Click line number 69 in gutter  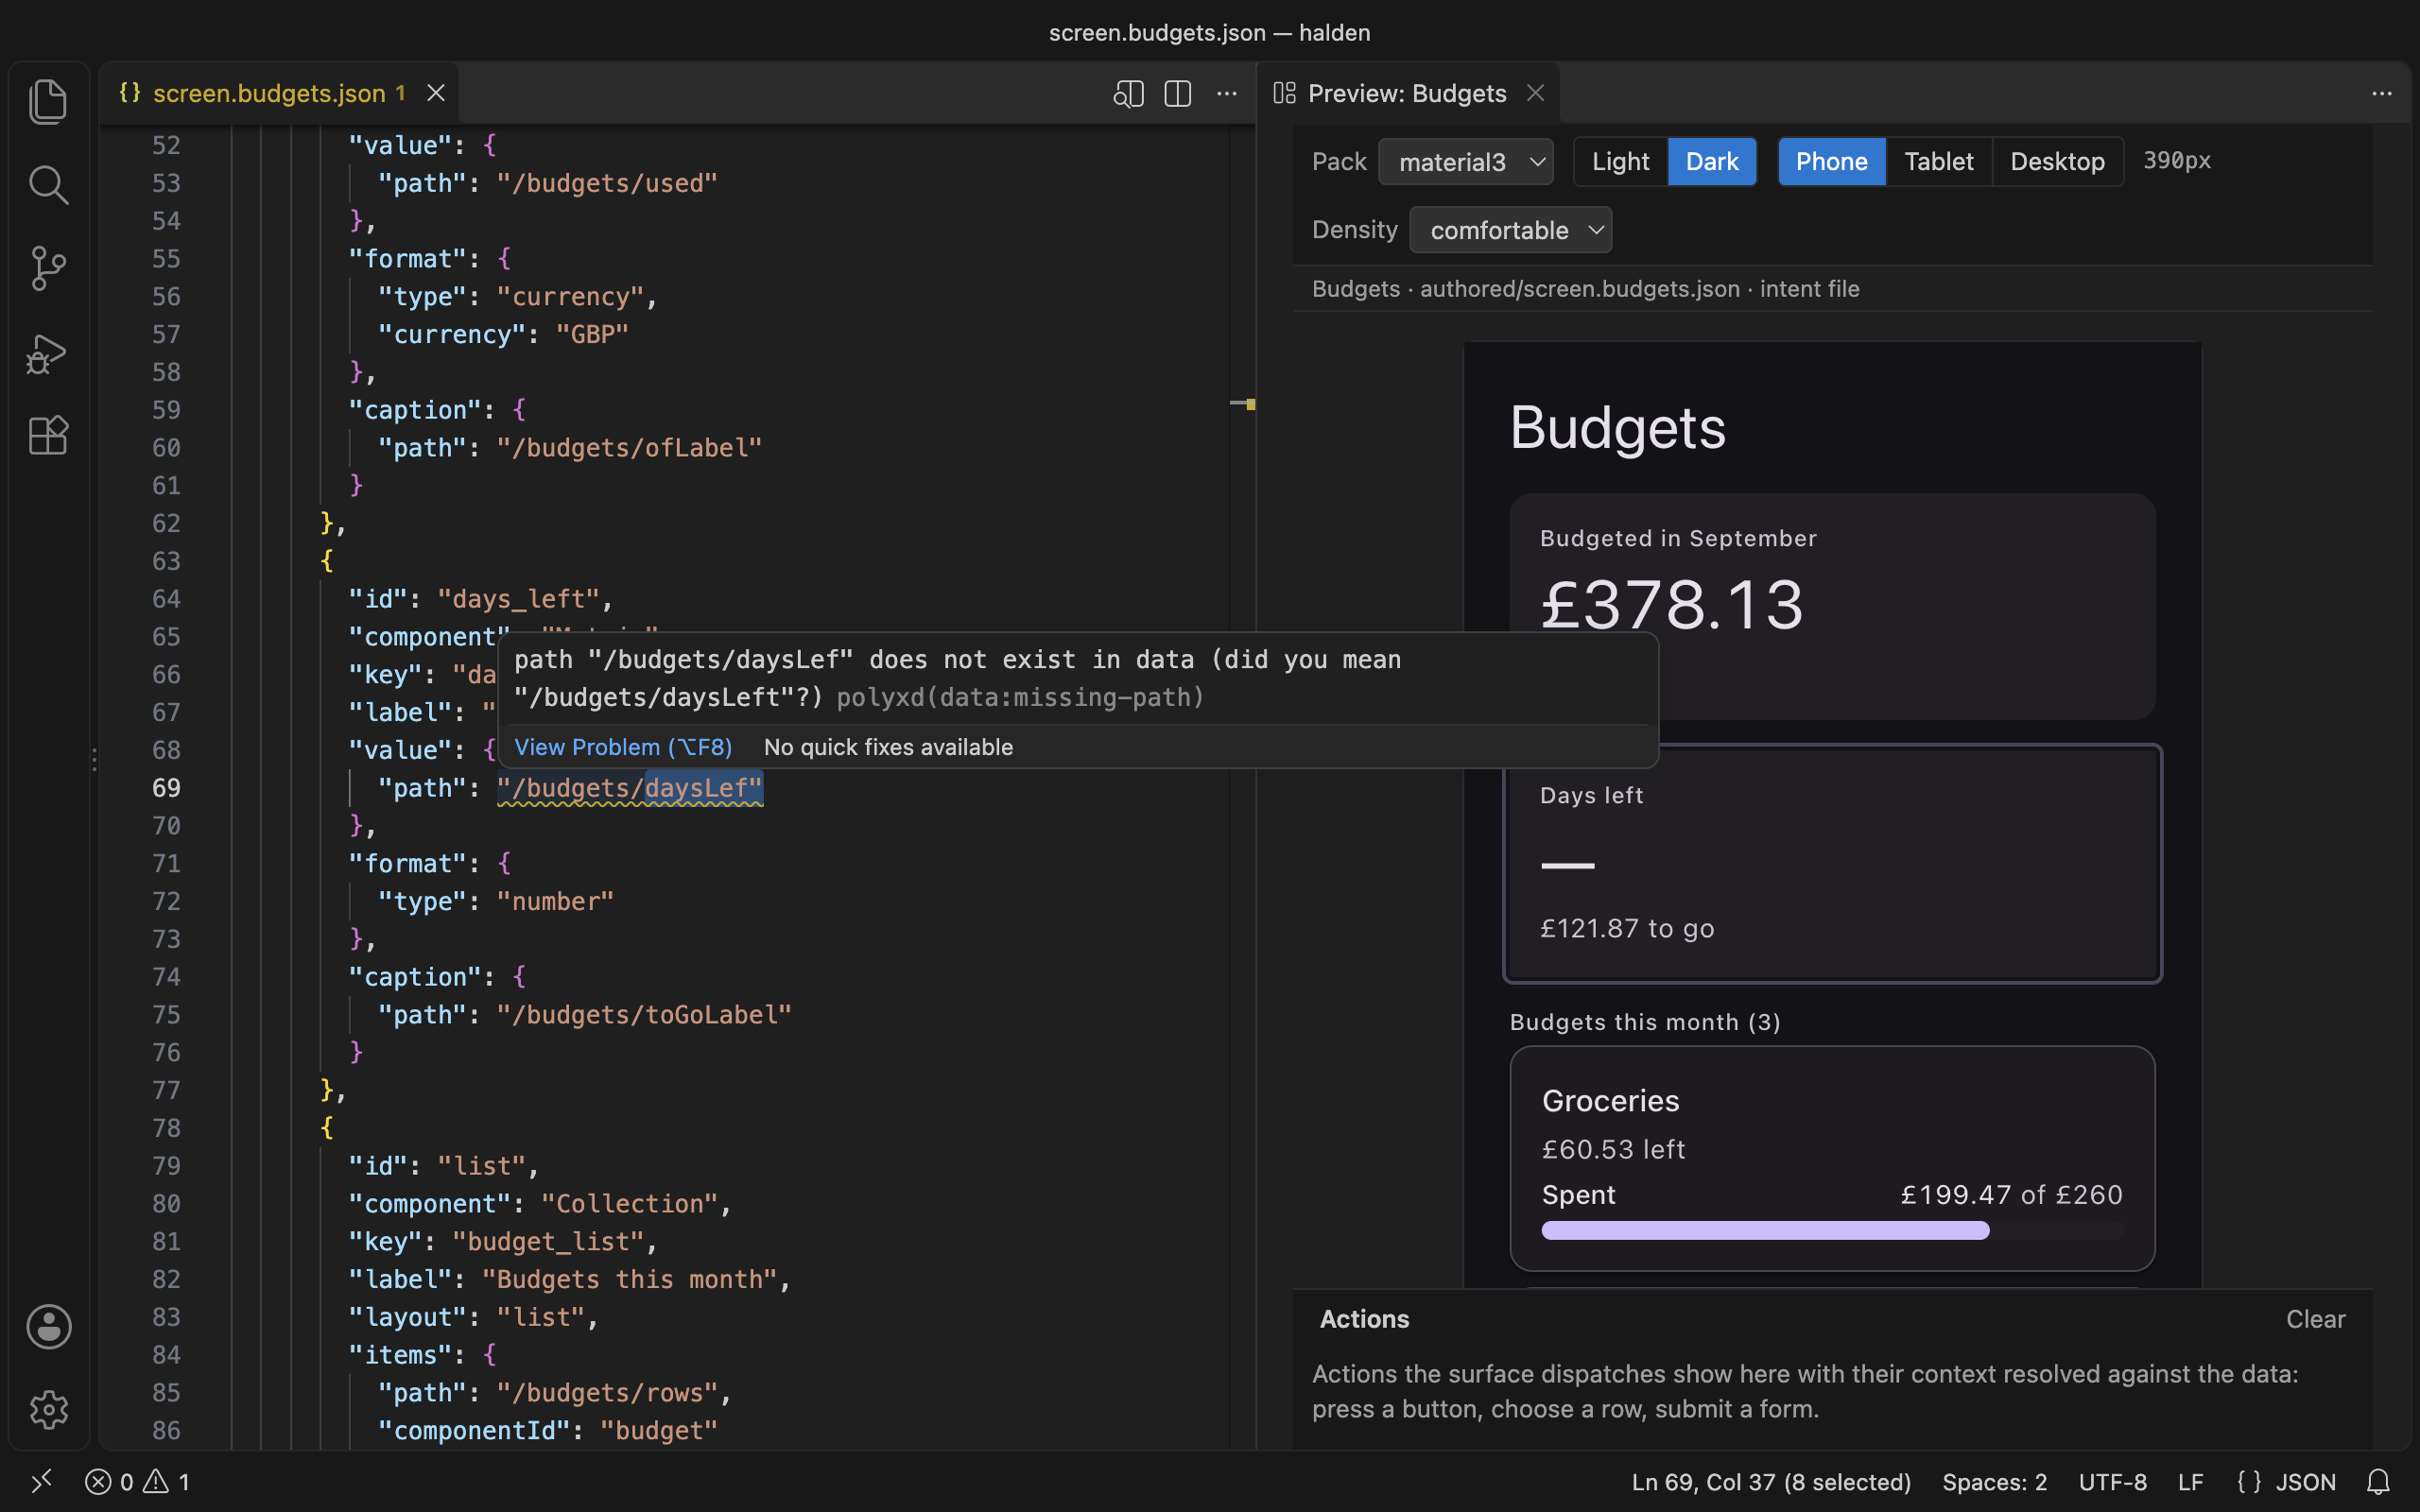[166, 788]
